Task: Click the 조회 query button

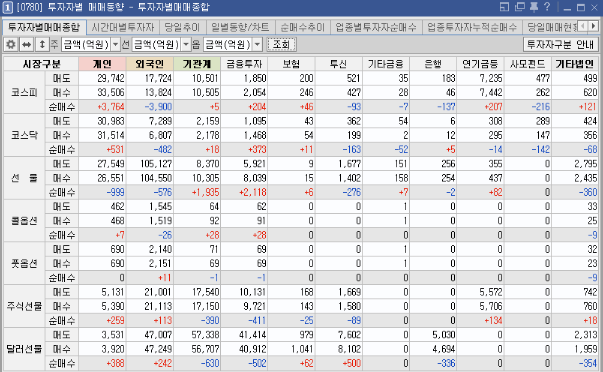Action: click(281, 45)
